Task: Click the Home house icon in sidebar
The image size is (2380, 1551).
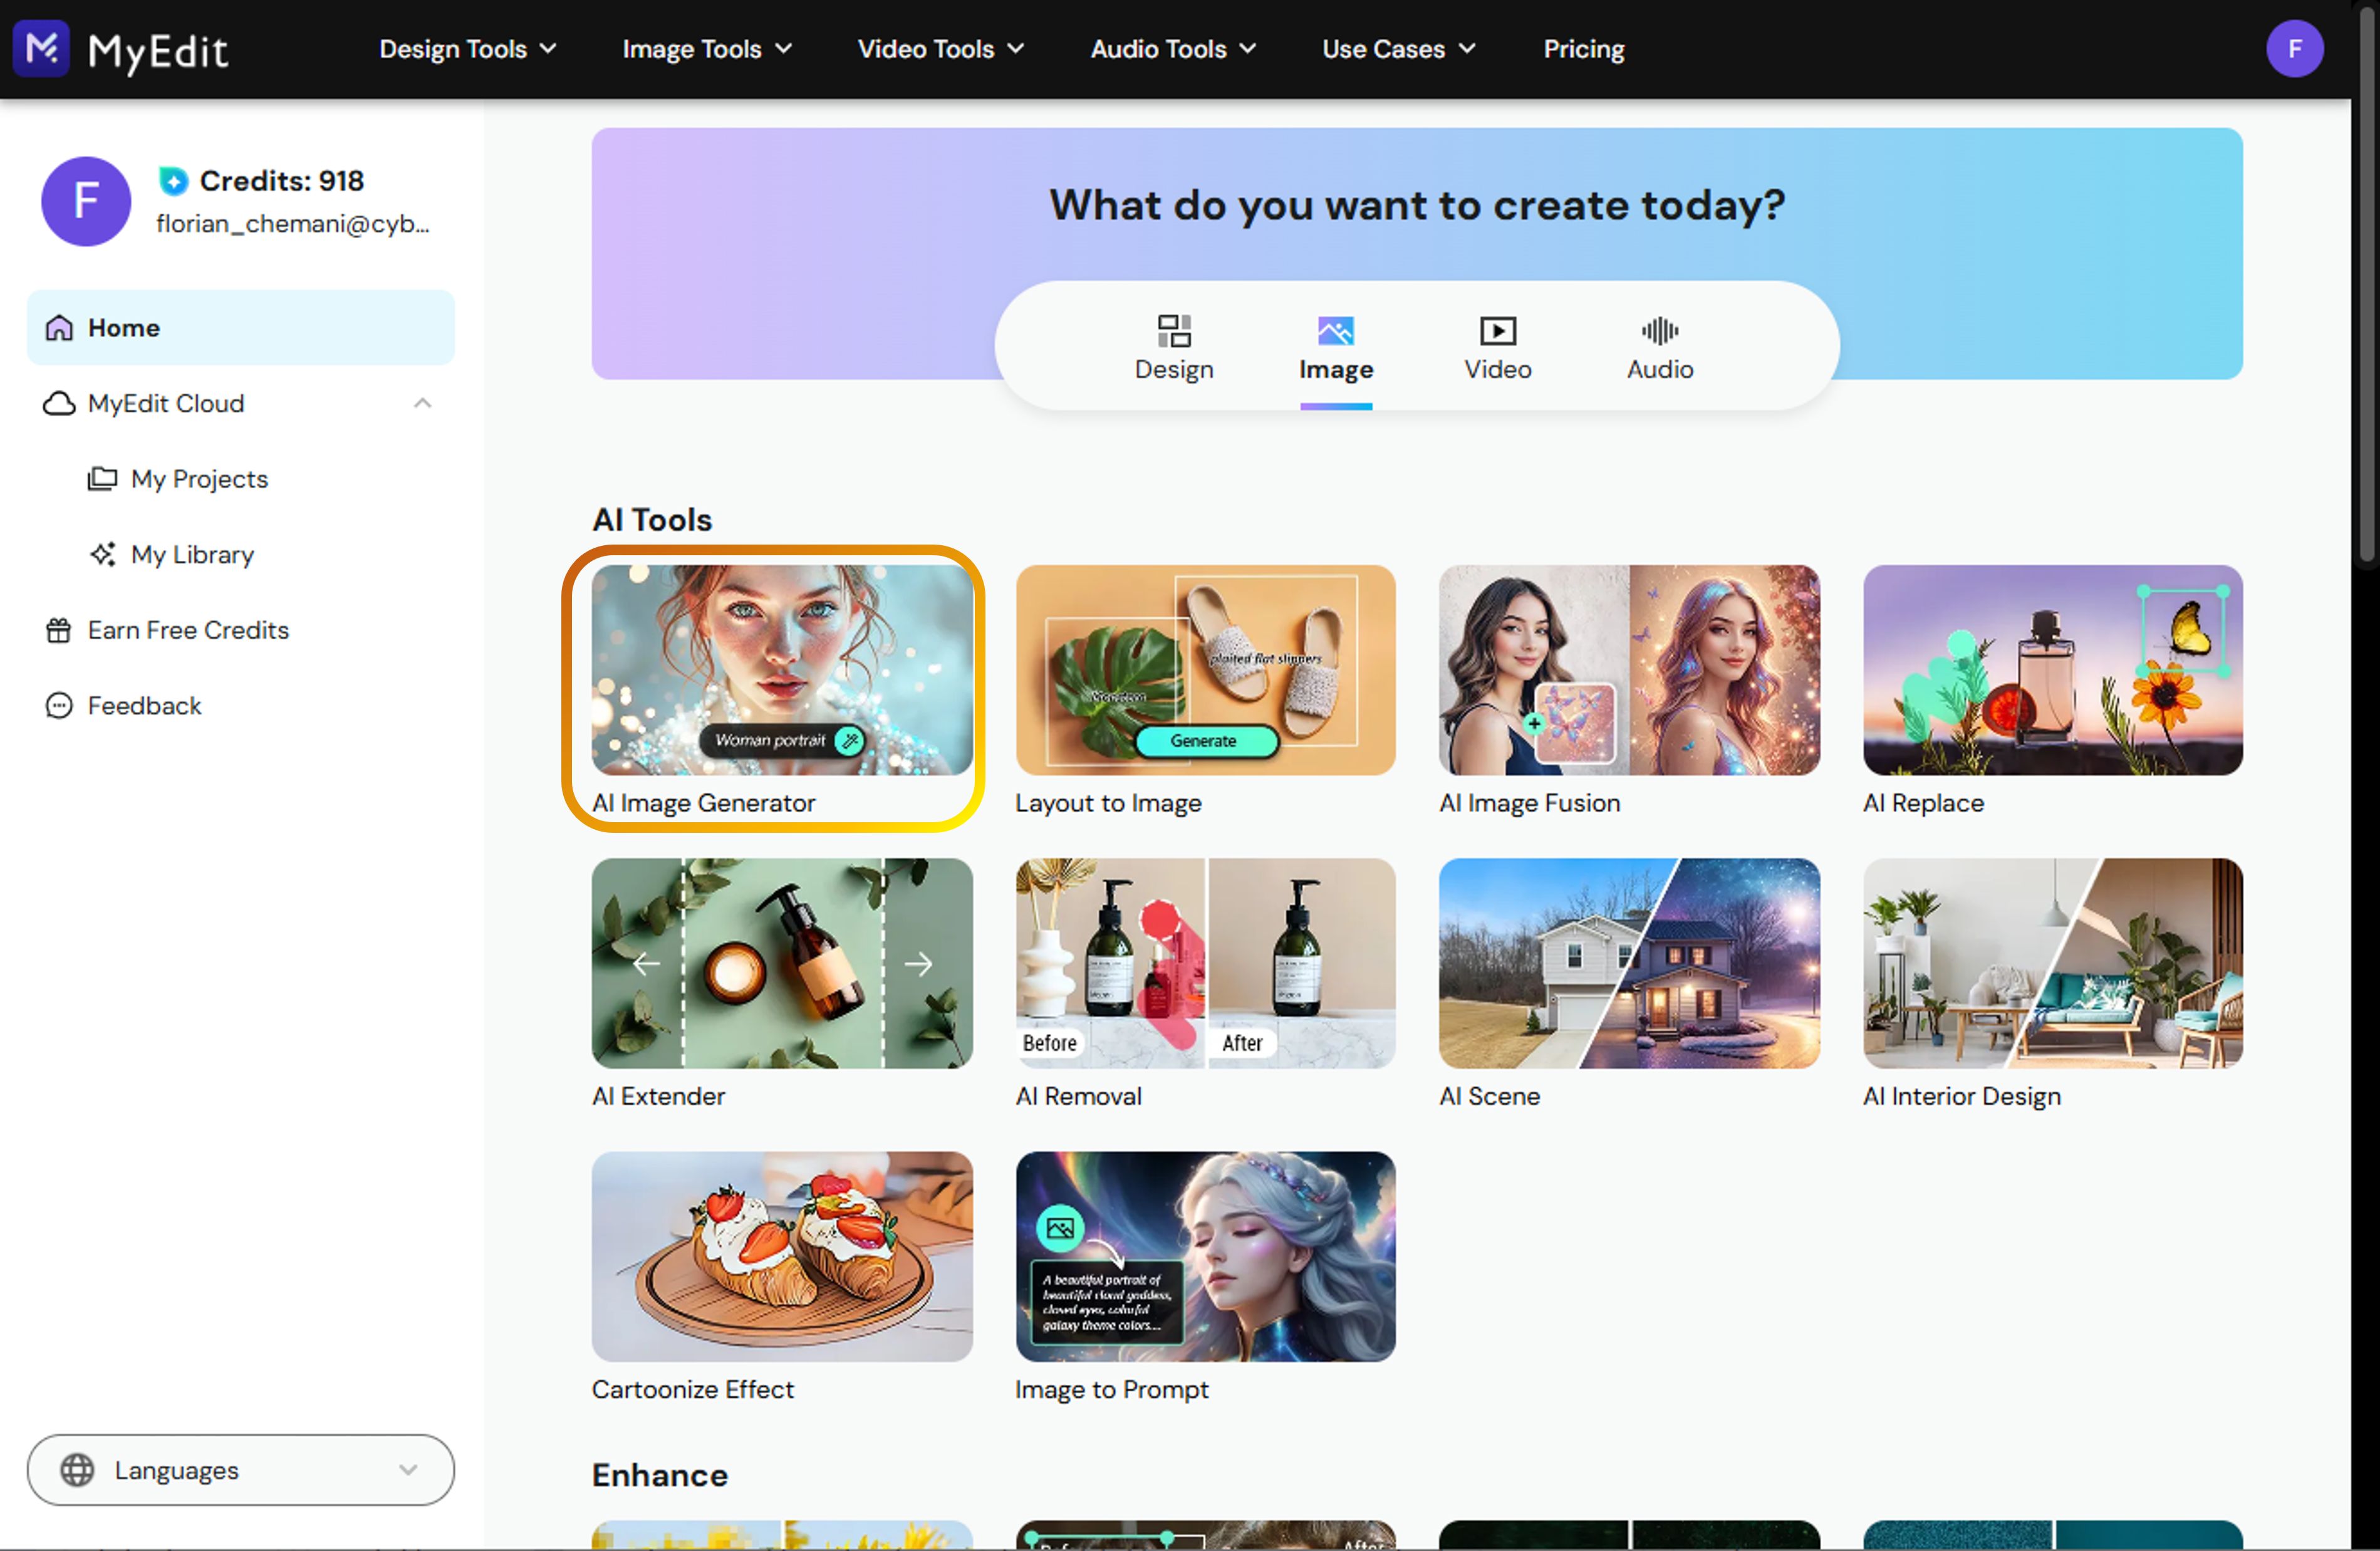Action: [59, 328]
